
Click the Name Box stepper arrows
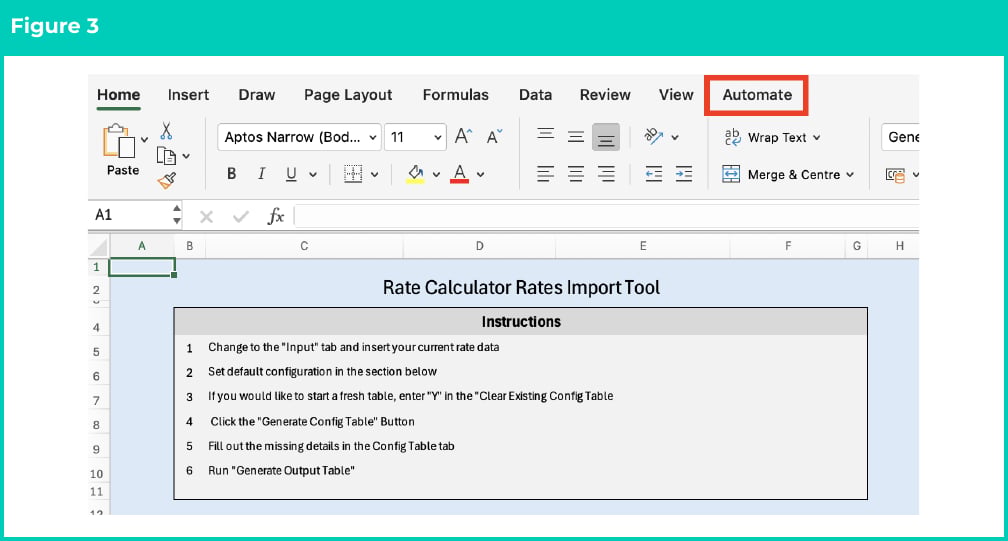177,215
